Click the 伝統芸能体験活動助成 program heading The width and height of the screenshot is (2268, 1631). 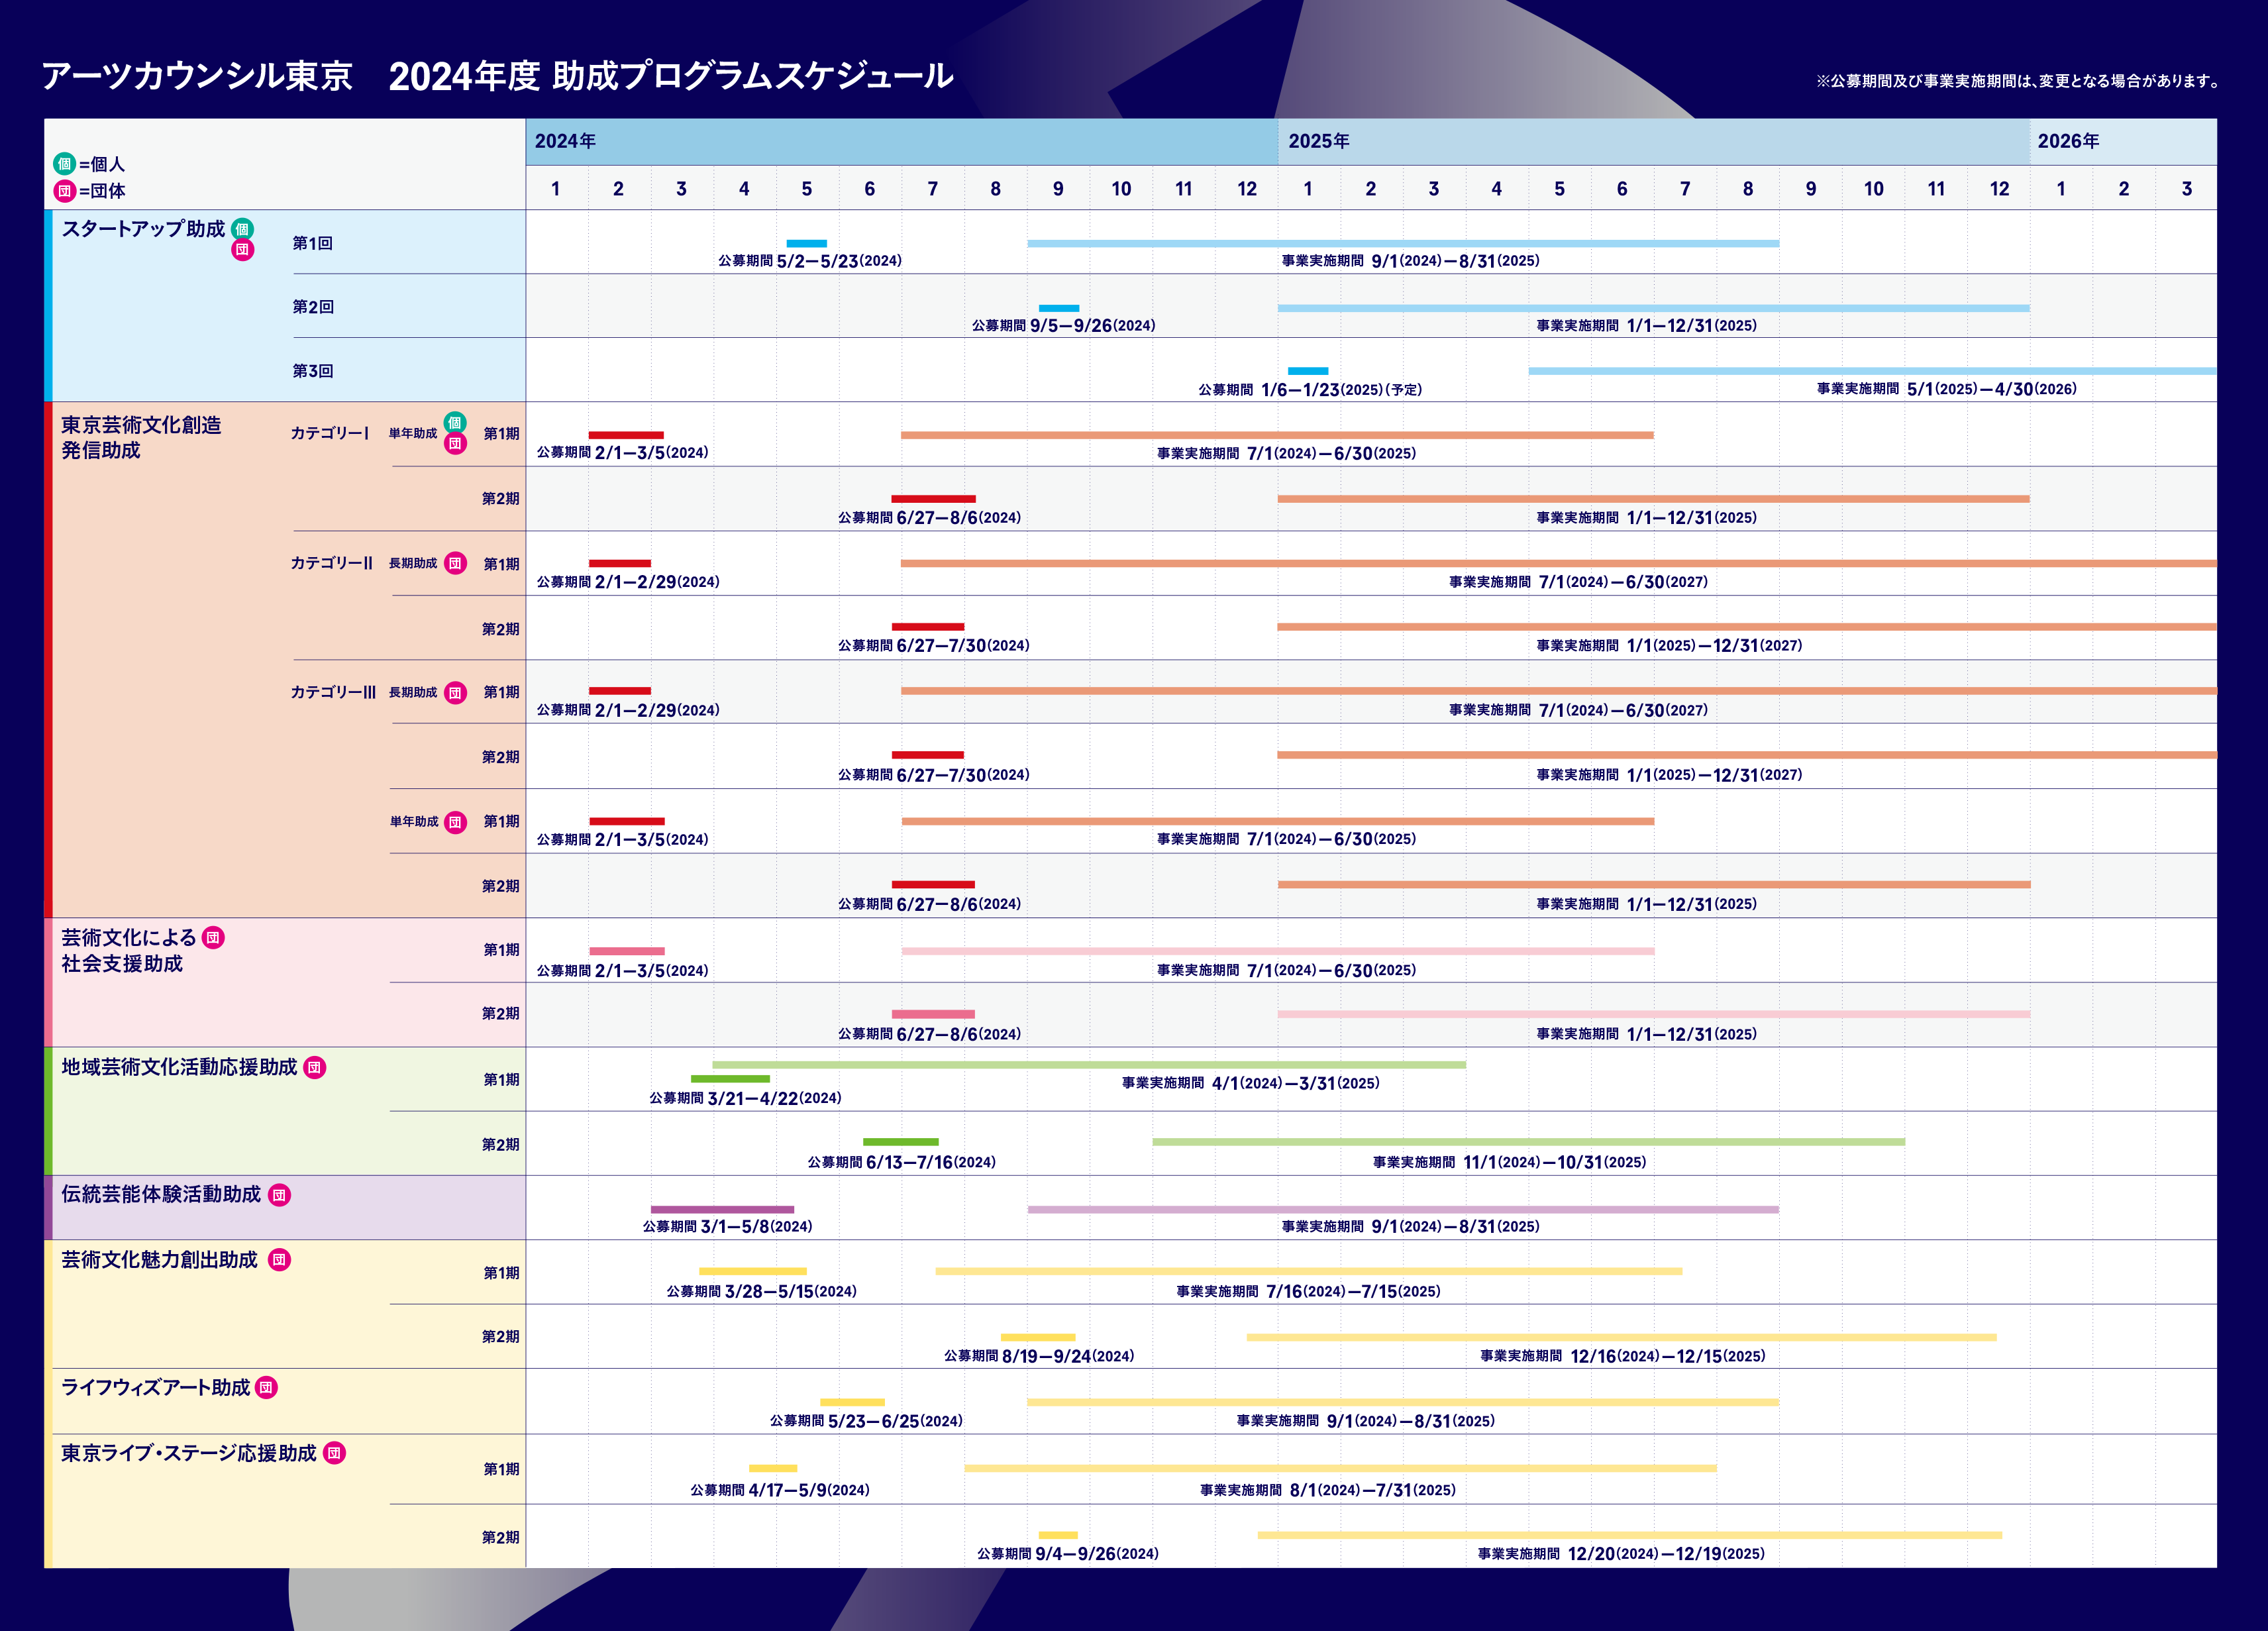point(161,1194)
